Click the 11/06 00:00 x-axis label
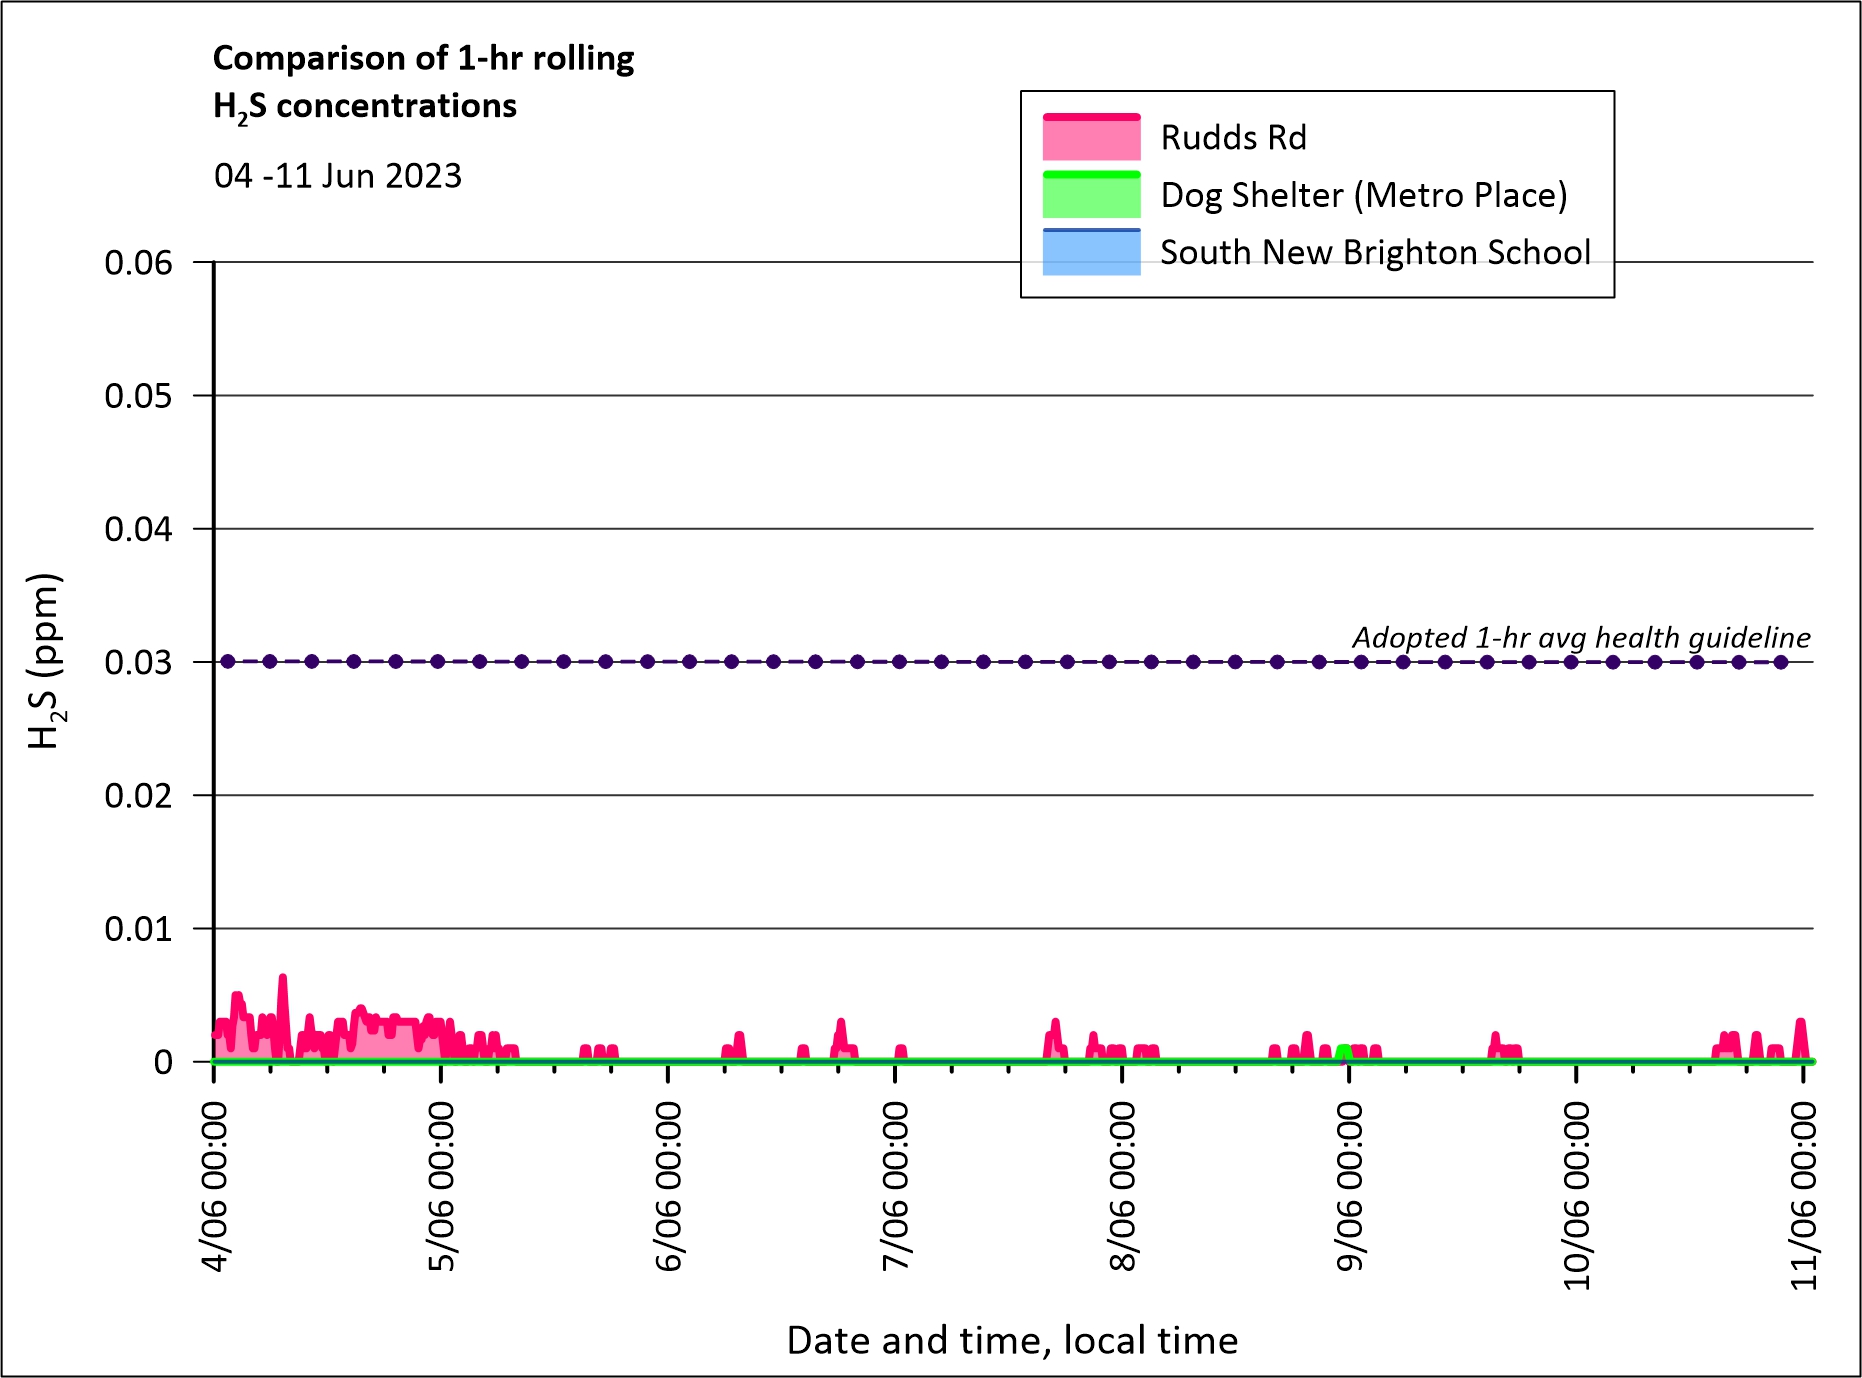Viewport: 1862px width, 1378px height. (1803, 1195)
